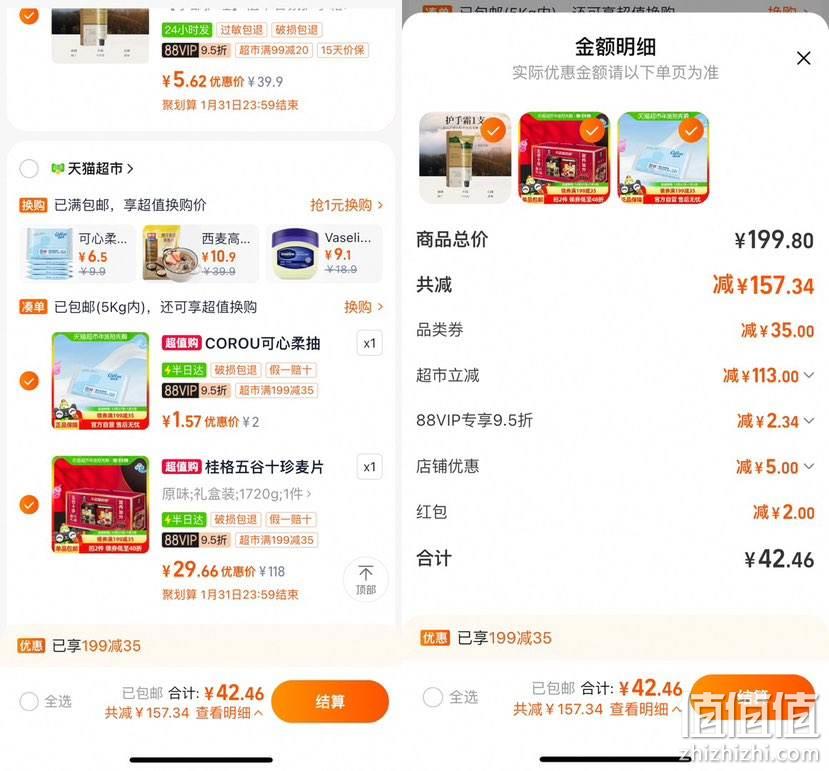Tap the orange 结算 checkout button
829x771 pixels.
click(330, 702)
